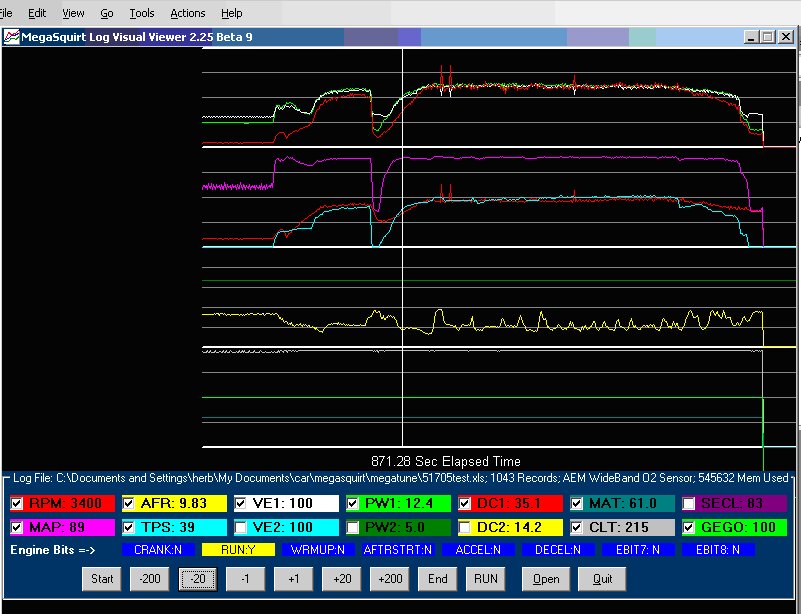Screen dimensions: 801x614
Task: Open the Tools menu
Action: 142,13
